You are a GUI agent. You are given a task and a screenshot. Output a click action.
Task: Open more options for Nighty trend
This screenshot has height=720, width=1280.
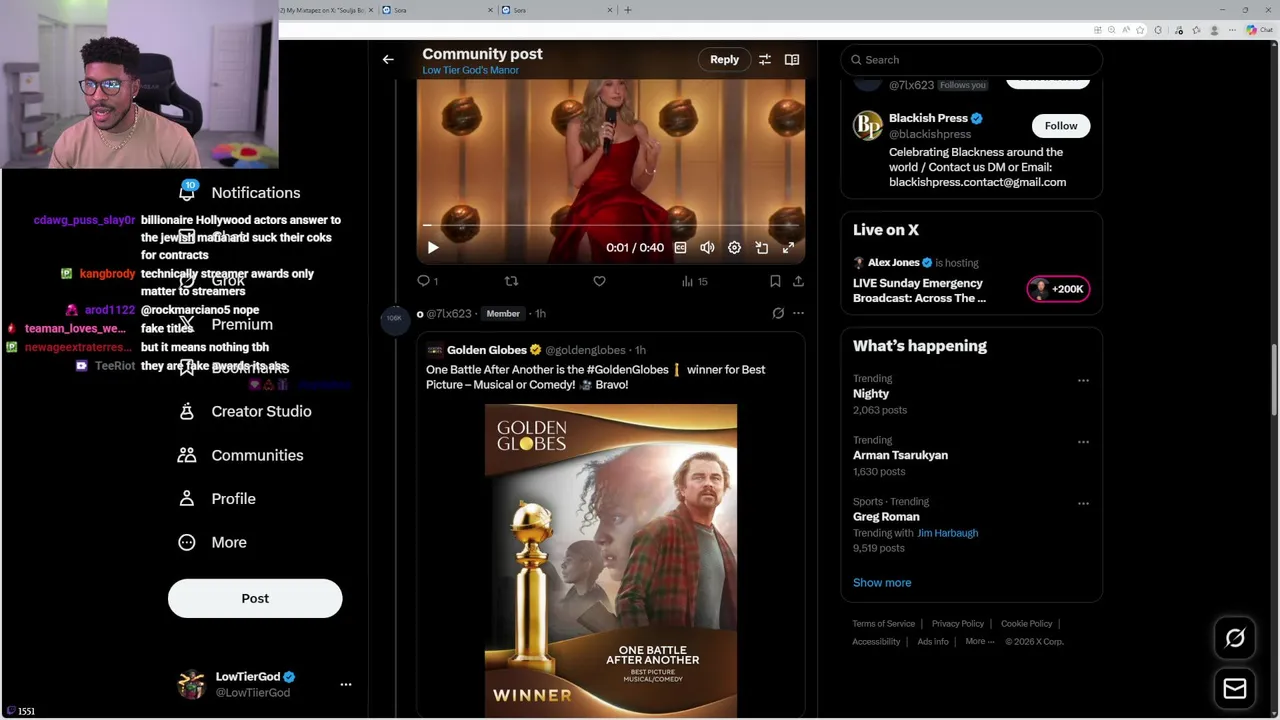(1083, 380)
